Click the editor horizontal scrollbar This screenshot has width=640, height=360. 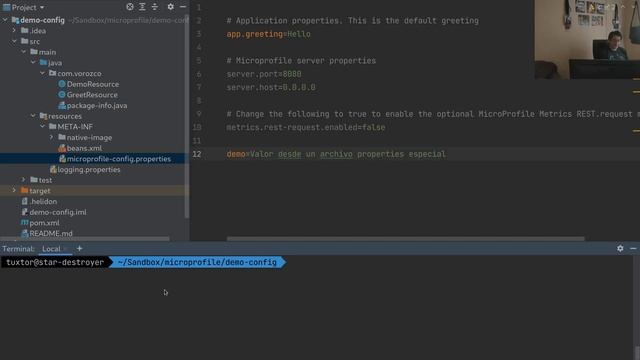pyautogui.click(x=405, y=239)
